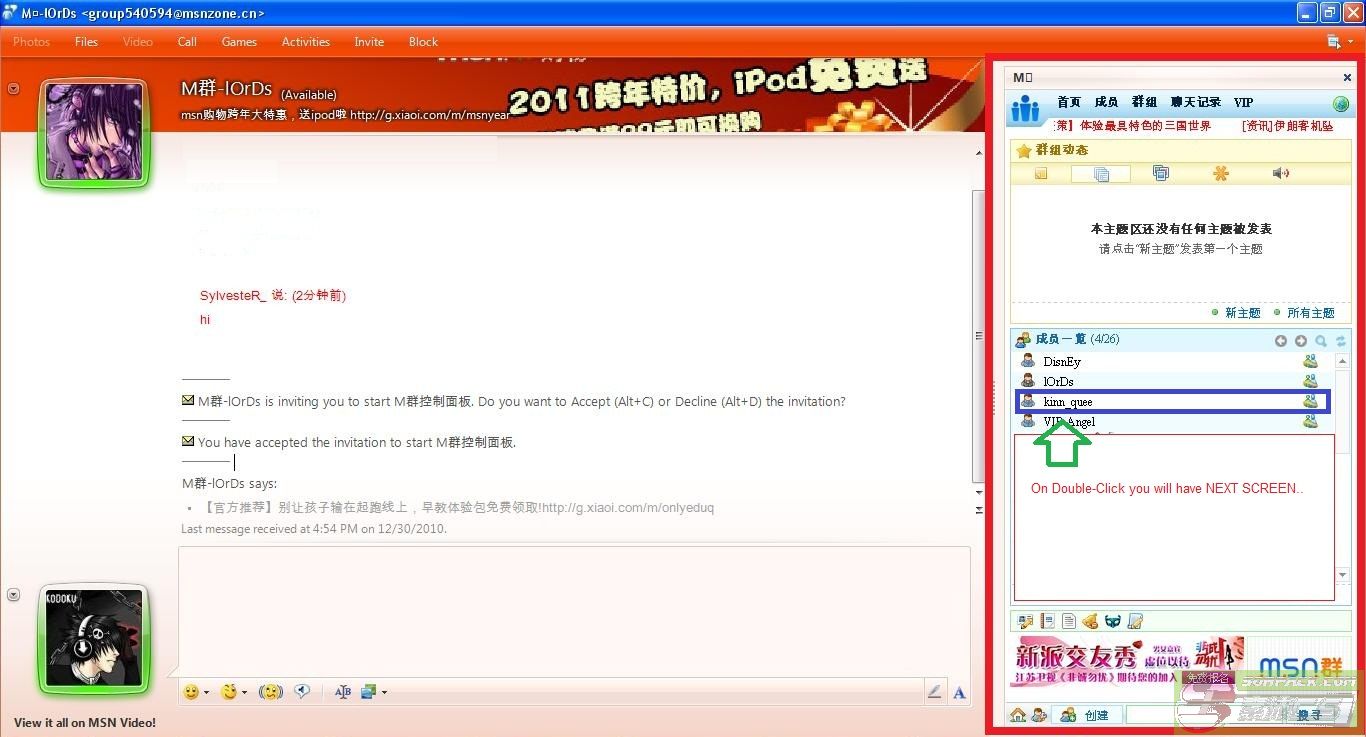Select member kinn_quee in member list
The width and height of the screenshot is (1366, 737).
point(1068,402)
